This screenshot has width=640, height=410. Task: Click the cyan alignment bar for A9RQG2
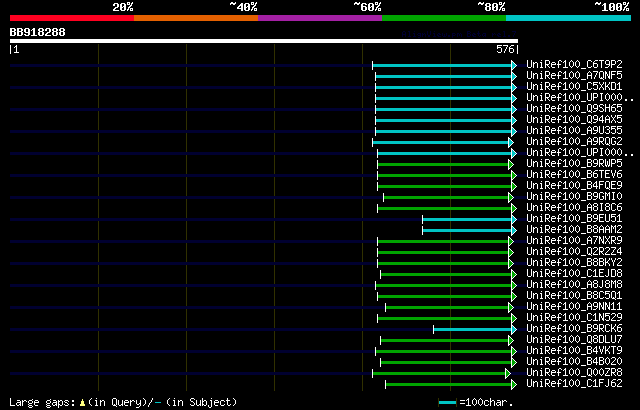pos(440,142)
